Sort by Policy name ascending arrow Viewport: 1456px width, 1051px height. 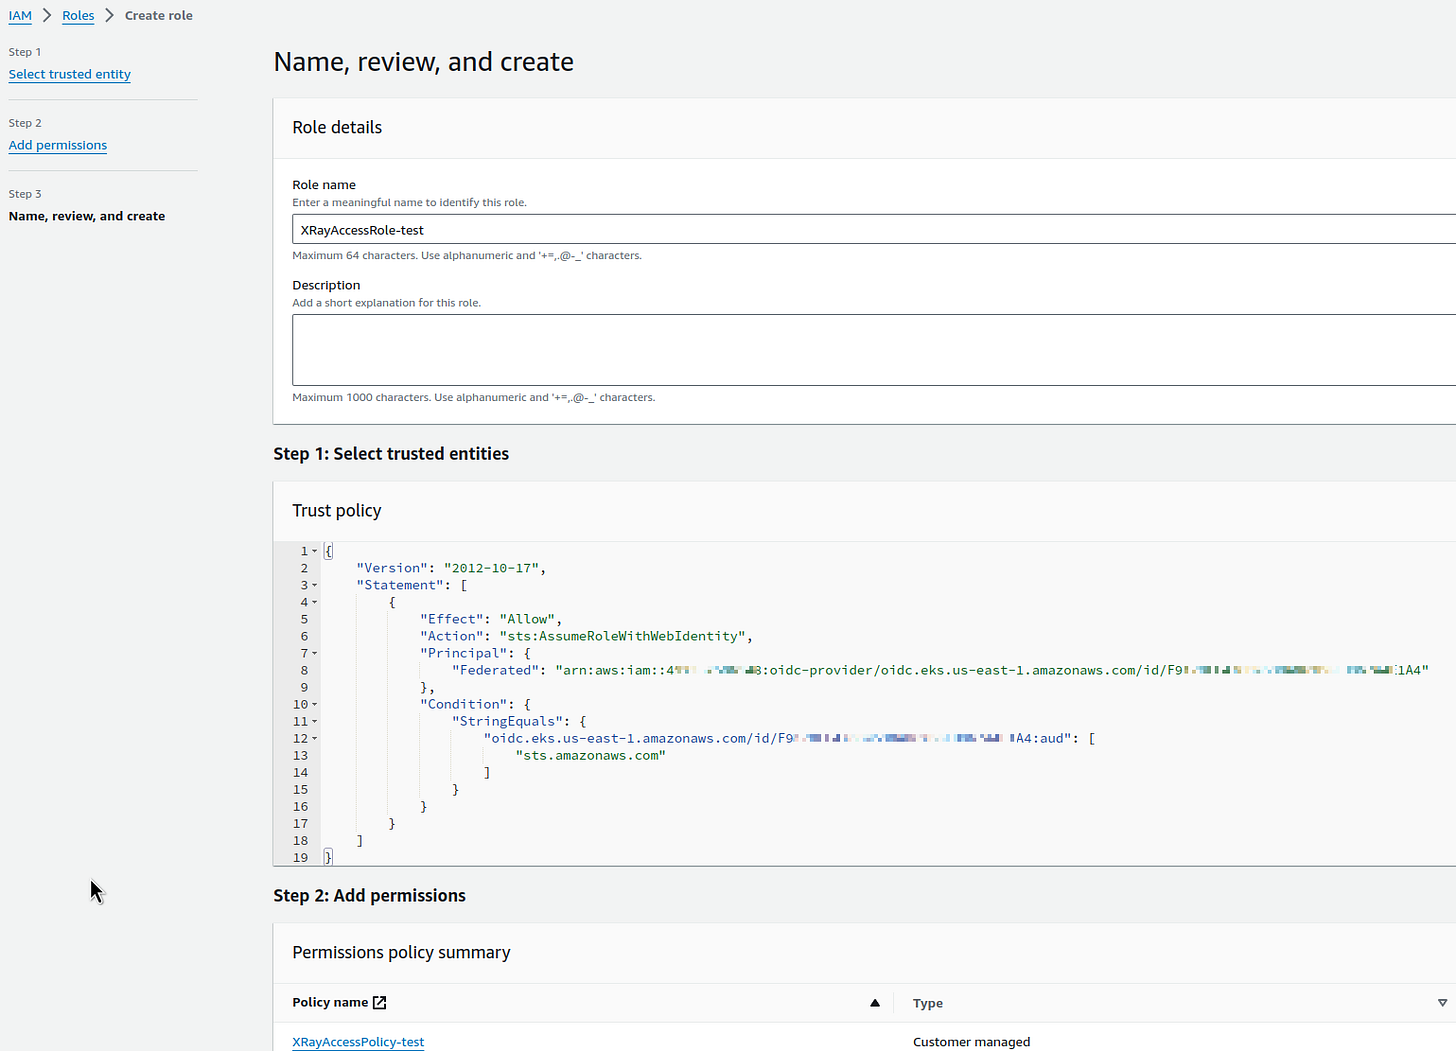pyautogui.click(x=875, y=1003)
